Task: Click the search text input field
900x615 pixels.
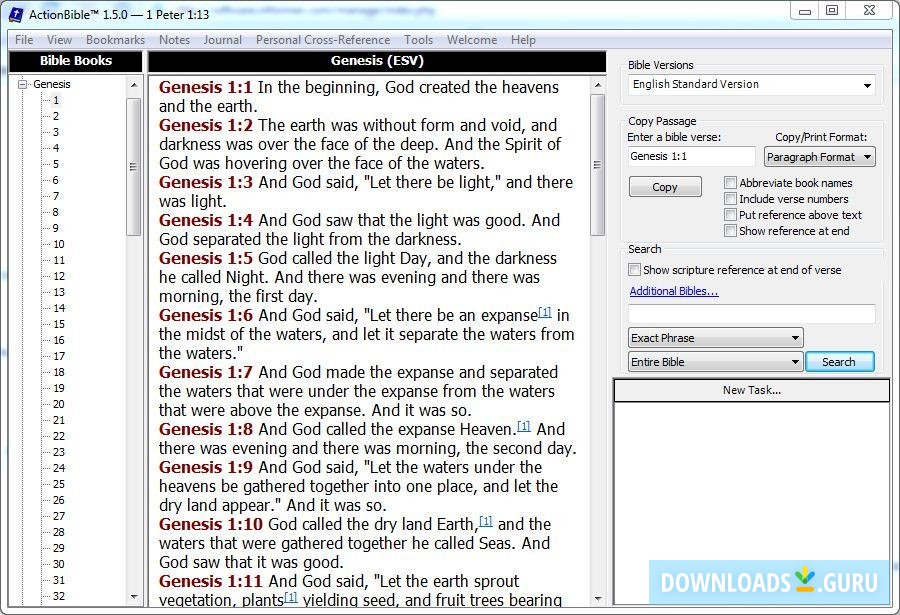Action: 751,314
